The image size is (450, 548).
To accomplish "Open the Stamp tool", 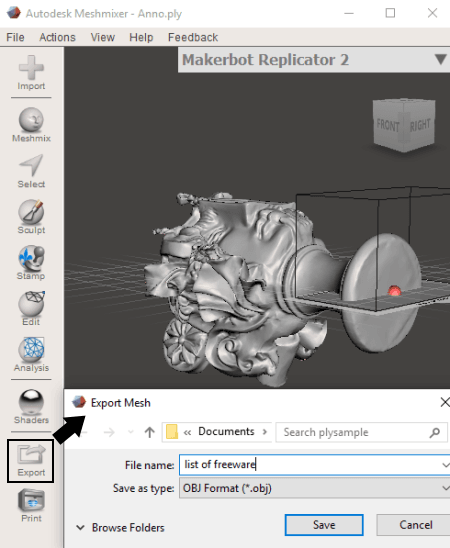I will pyautogui.click(x=31, y=262).
